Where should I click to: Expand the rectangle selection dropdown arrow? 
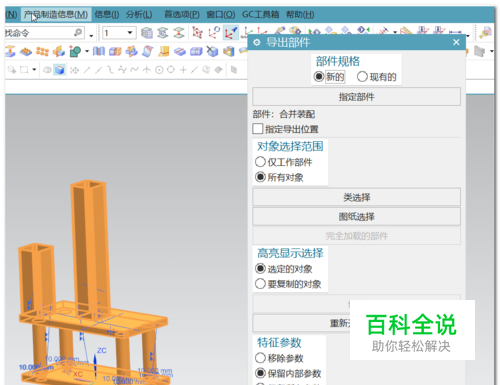coord(34,70)
